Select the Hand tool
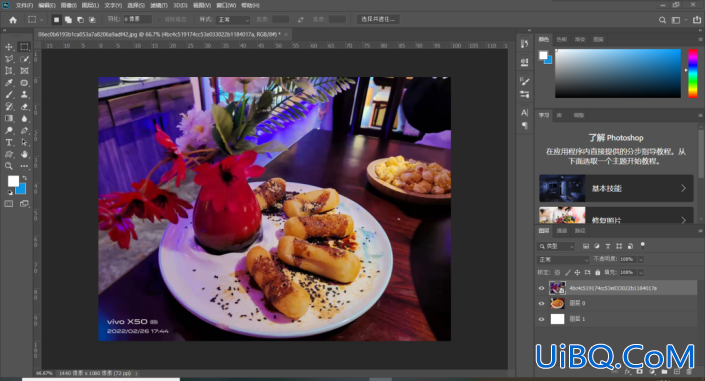705x381 pixels. 24,154
